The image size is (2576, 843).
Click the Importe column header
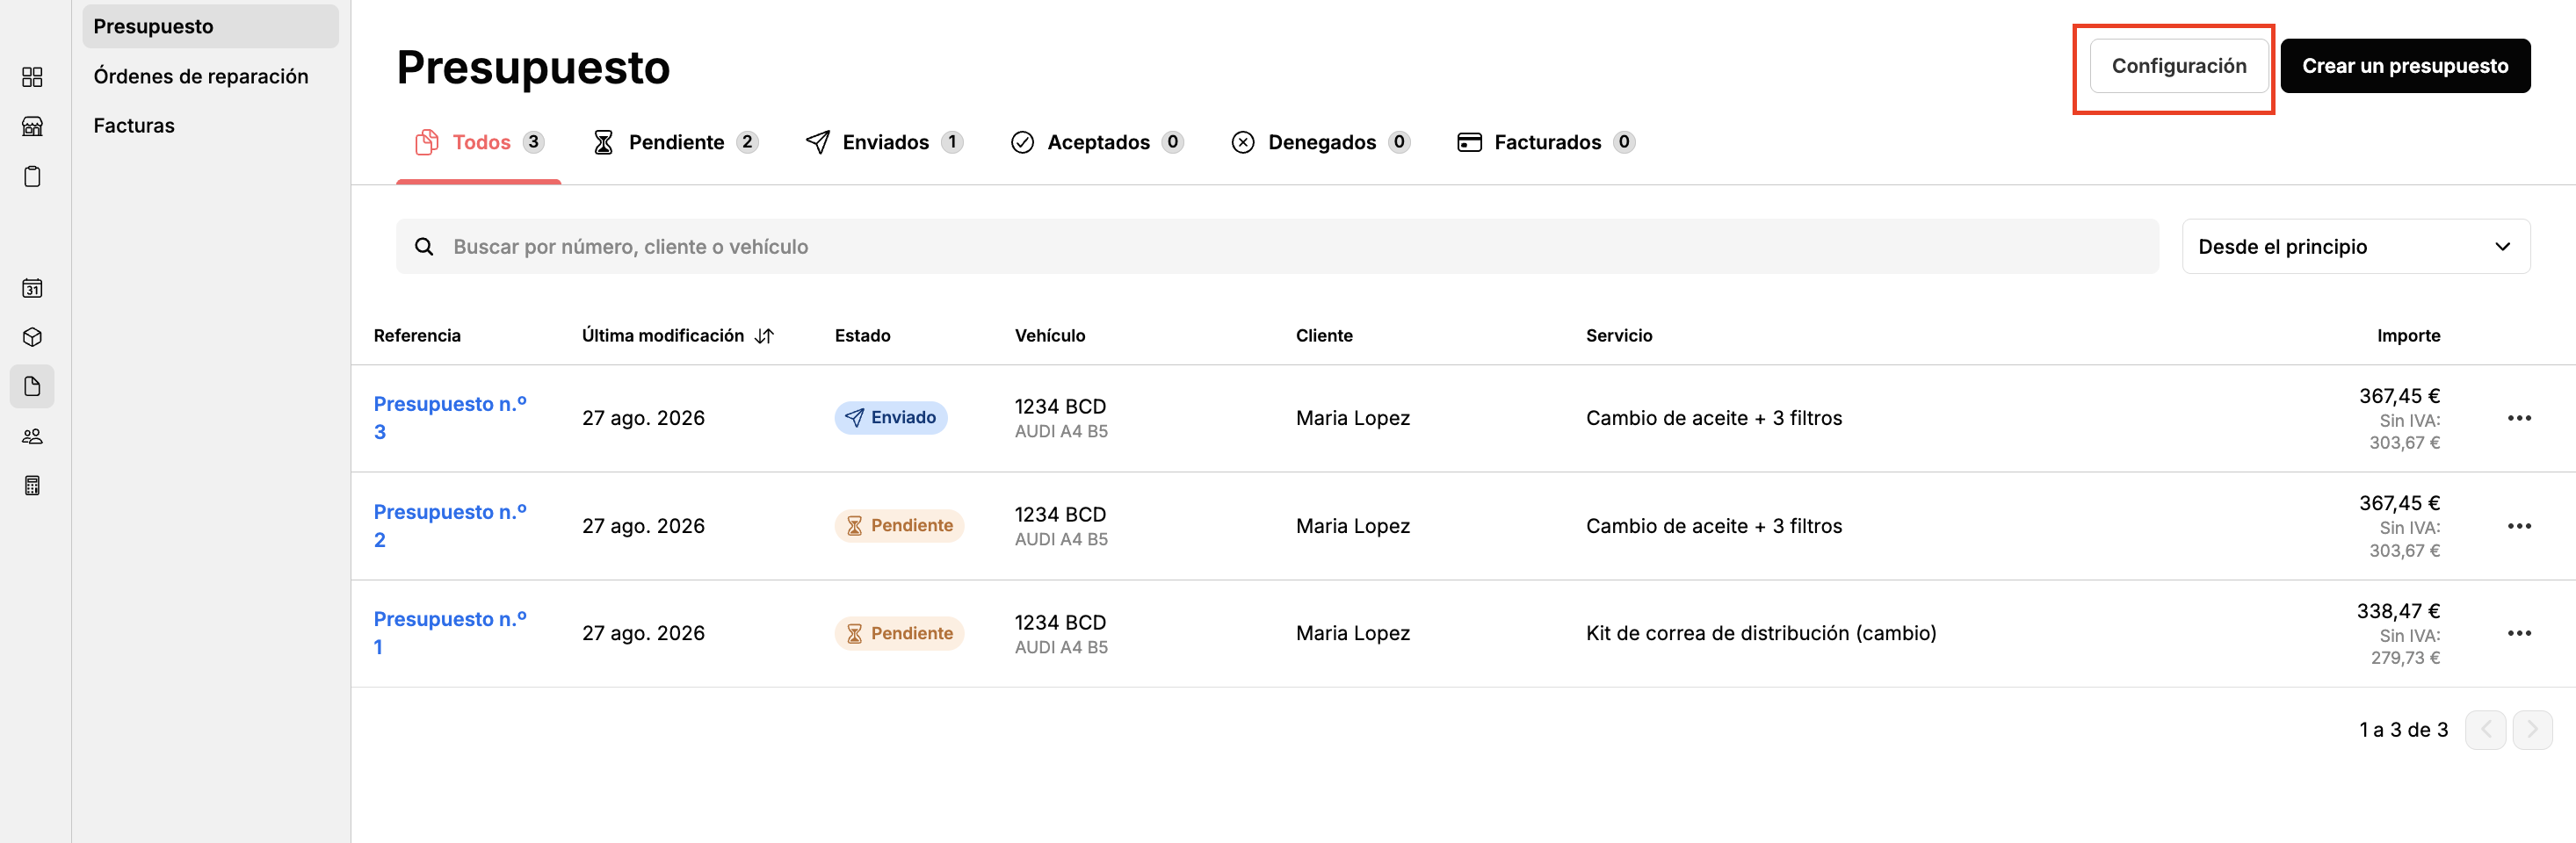[2408, 336]
